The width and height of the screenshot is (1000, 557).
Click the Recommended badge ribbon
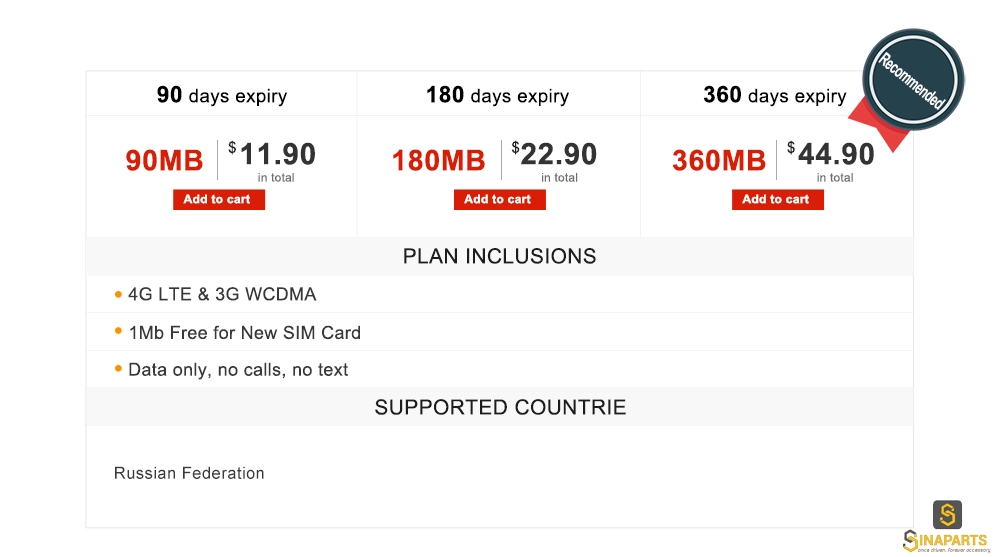(913, 80)
